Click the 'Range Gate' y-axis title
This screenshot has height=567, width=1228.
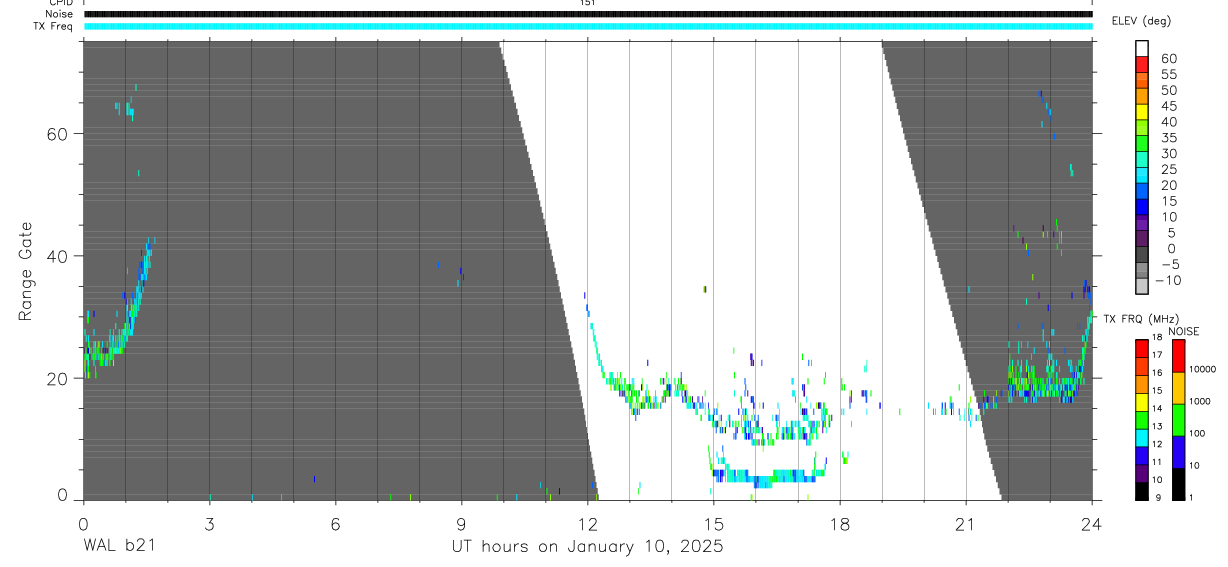(27, 271)
